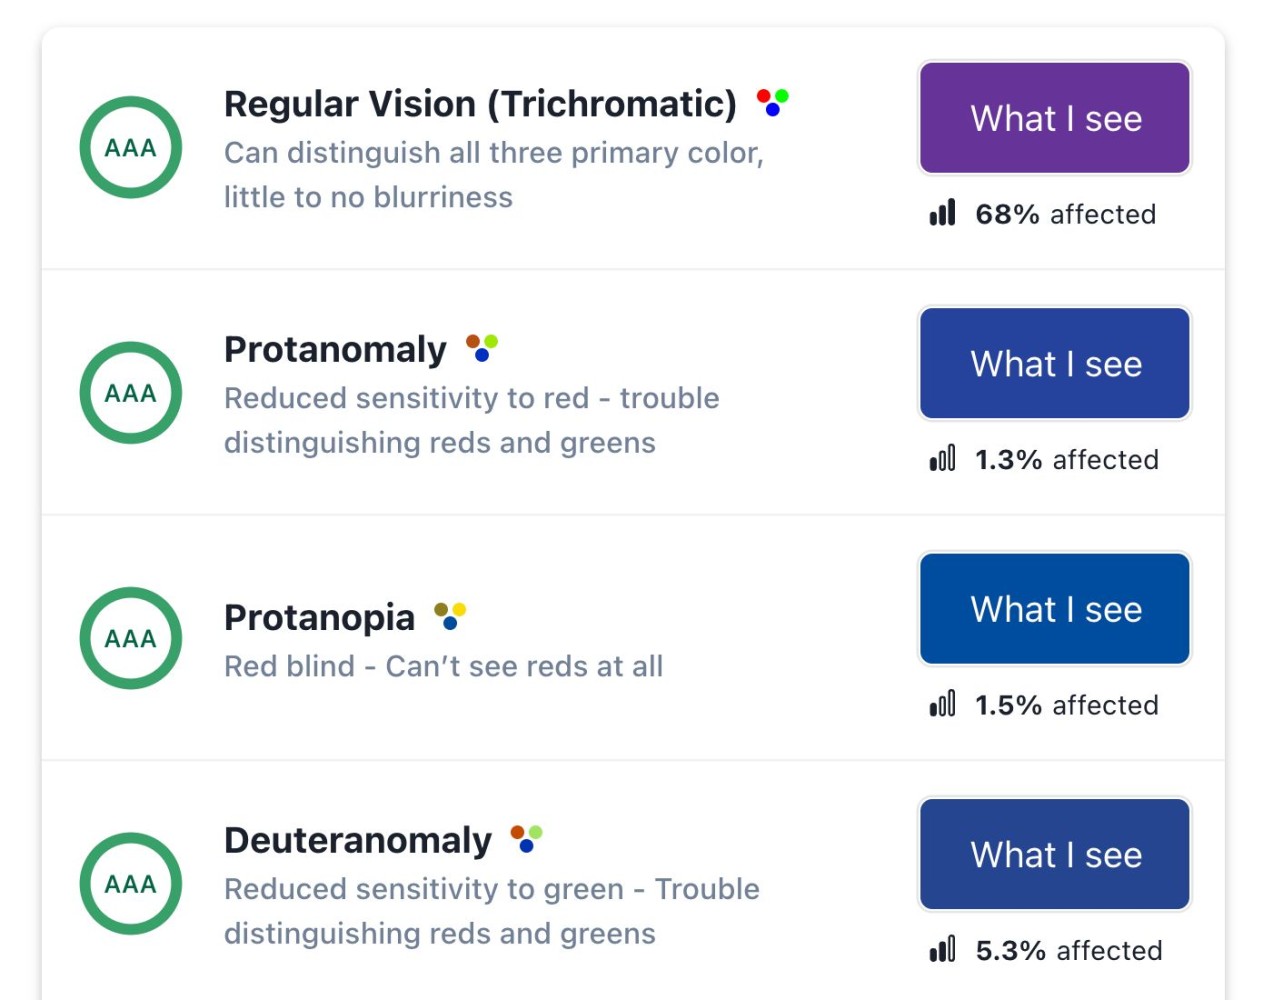Open What I see for Deuteranomaly
Screen dimensions: 1263x1000
[x=1054, y=853]
